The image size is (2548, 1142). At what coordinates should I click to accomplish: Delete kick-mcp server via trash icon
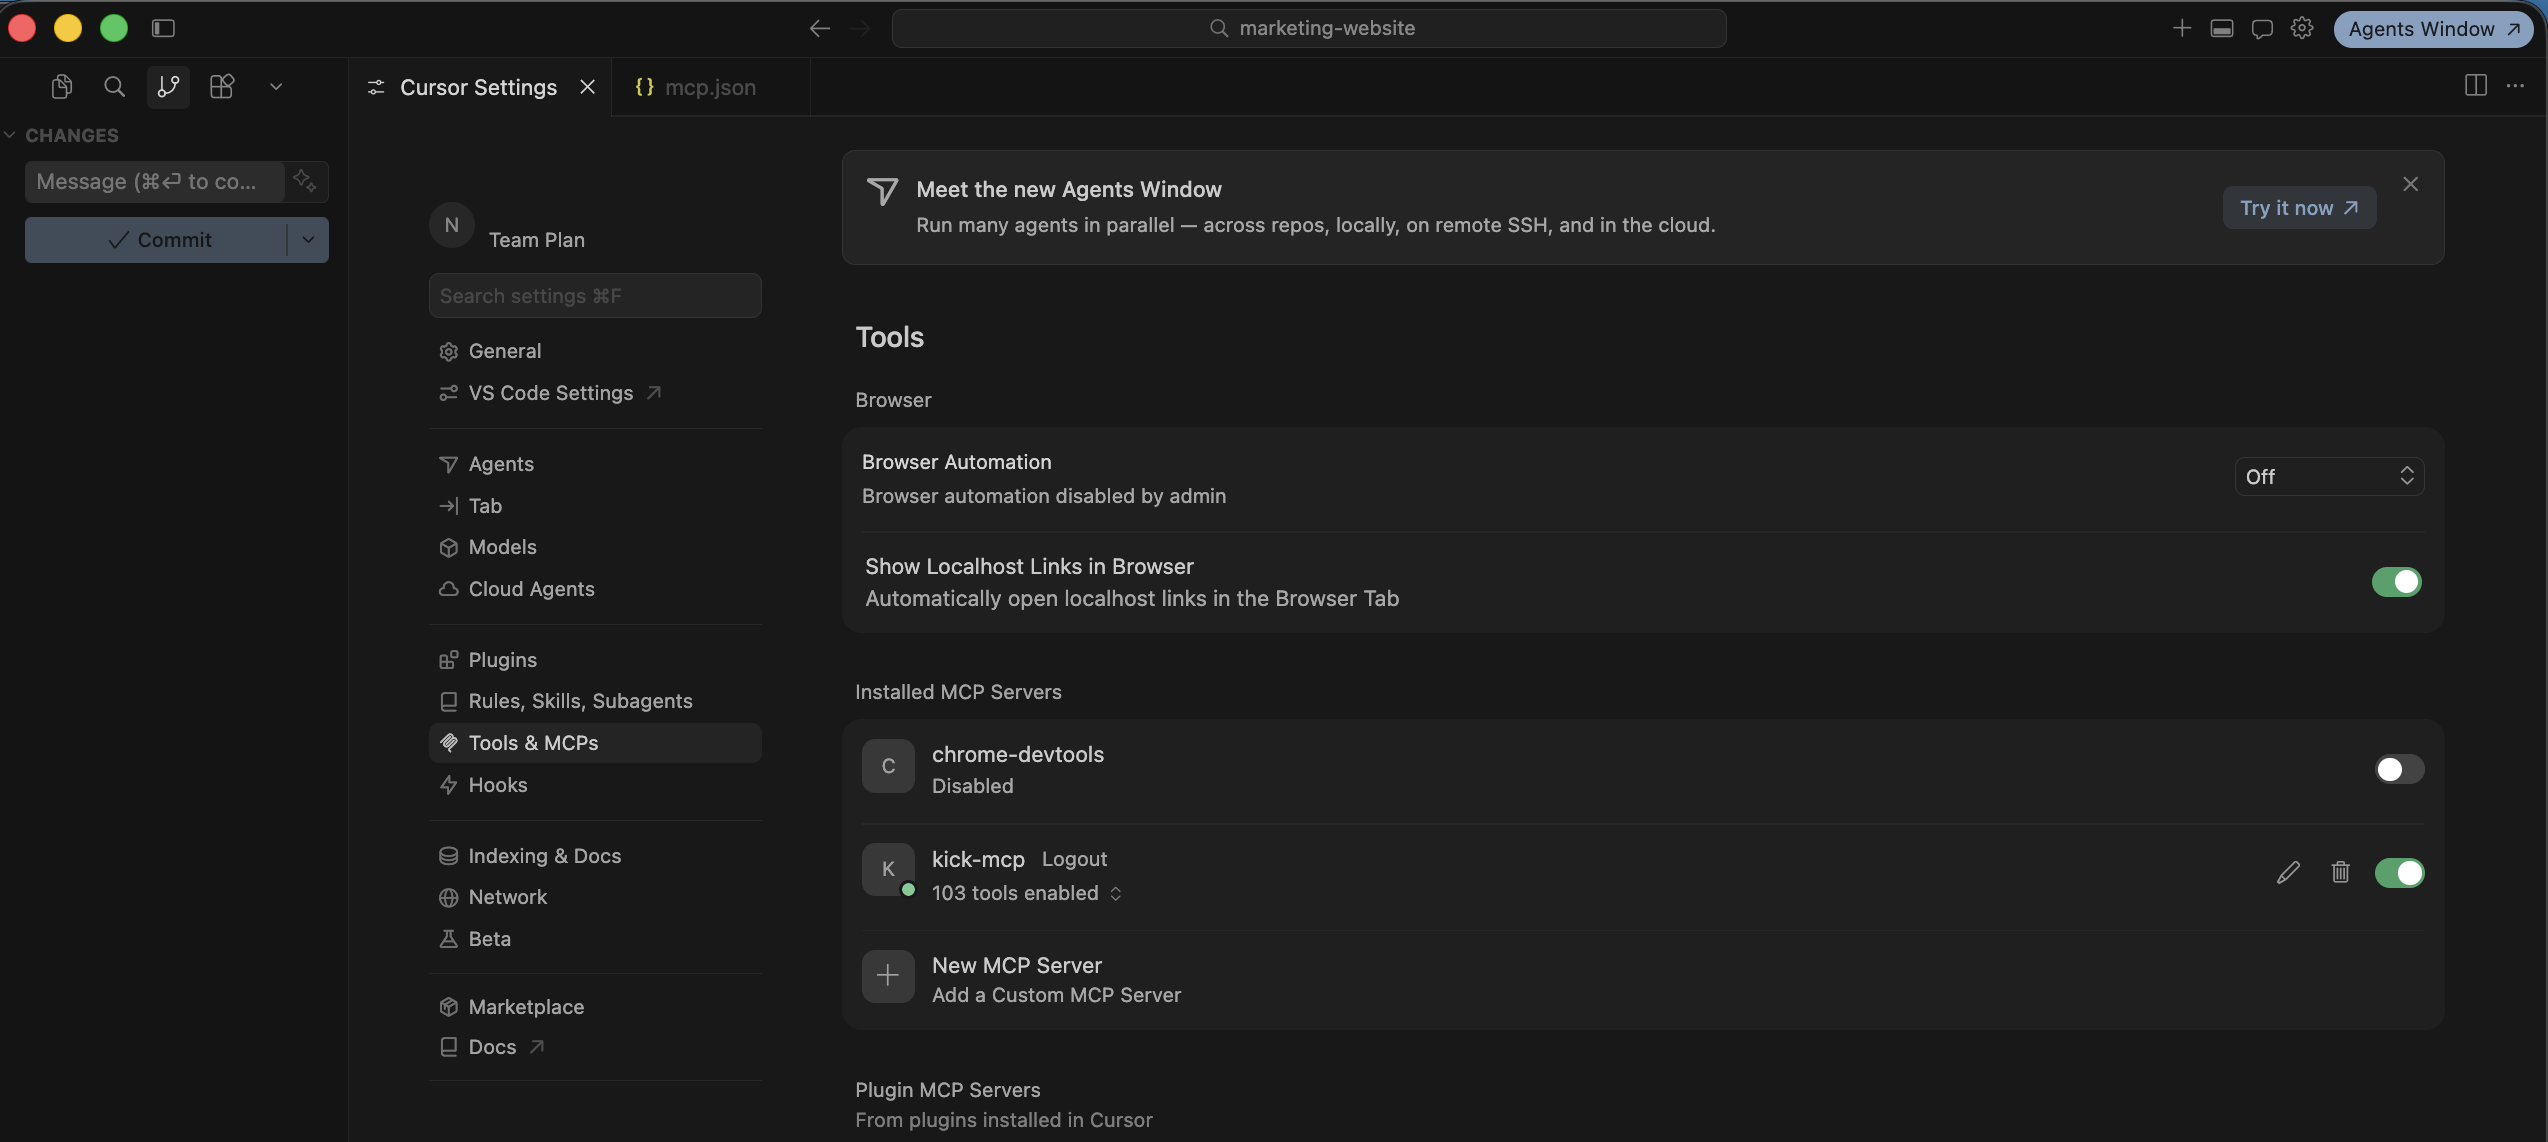[2340, 873]
